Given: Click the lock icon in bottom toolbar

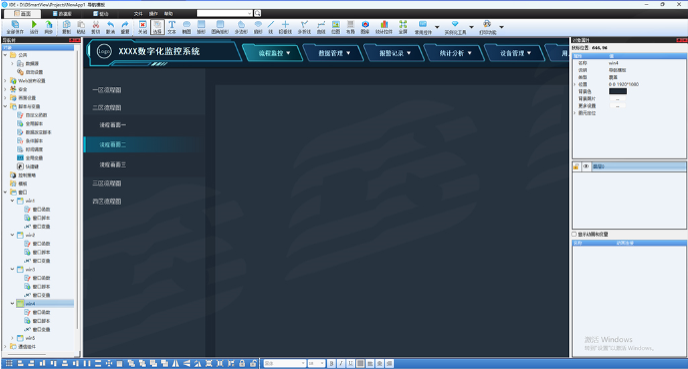Looking at the screenshot, I should pyautogui.click(x=242, y=363).
